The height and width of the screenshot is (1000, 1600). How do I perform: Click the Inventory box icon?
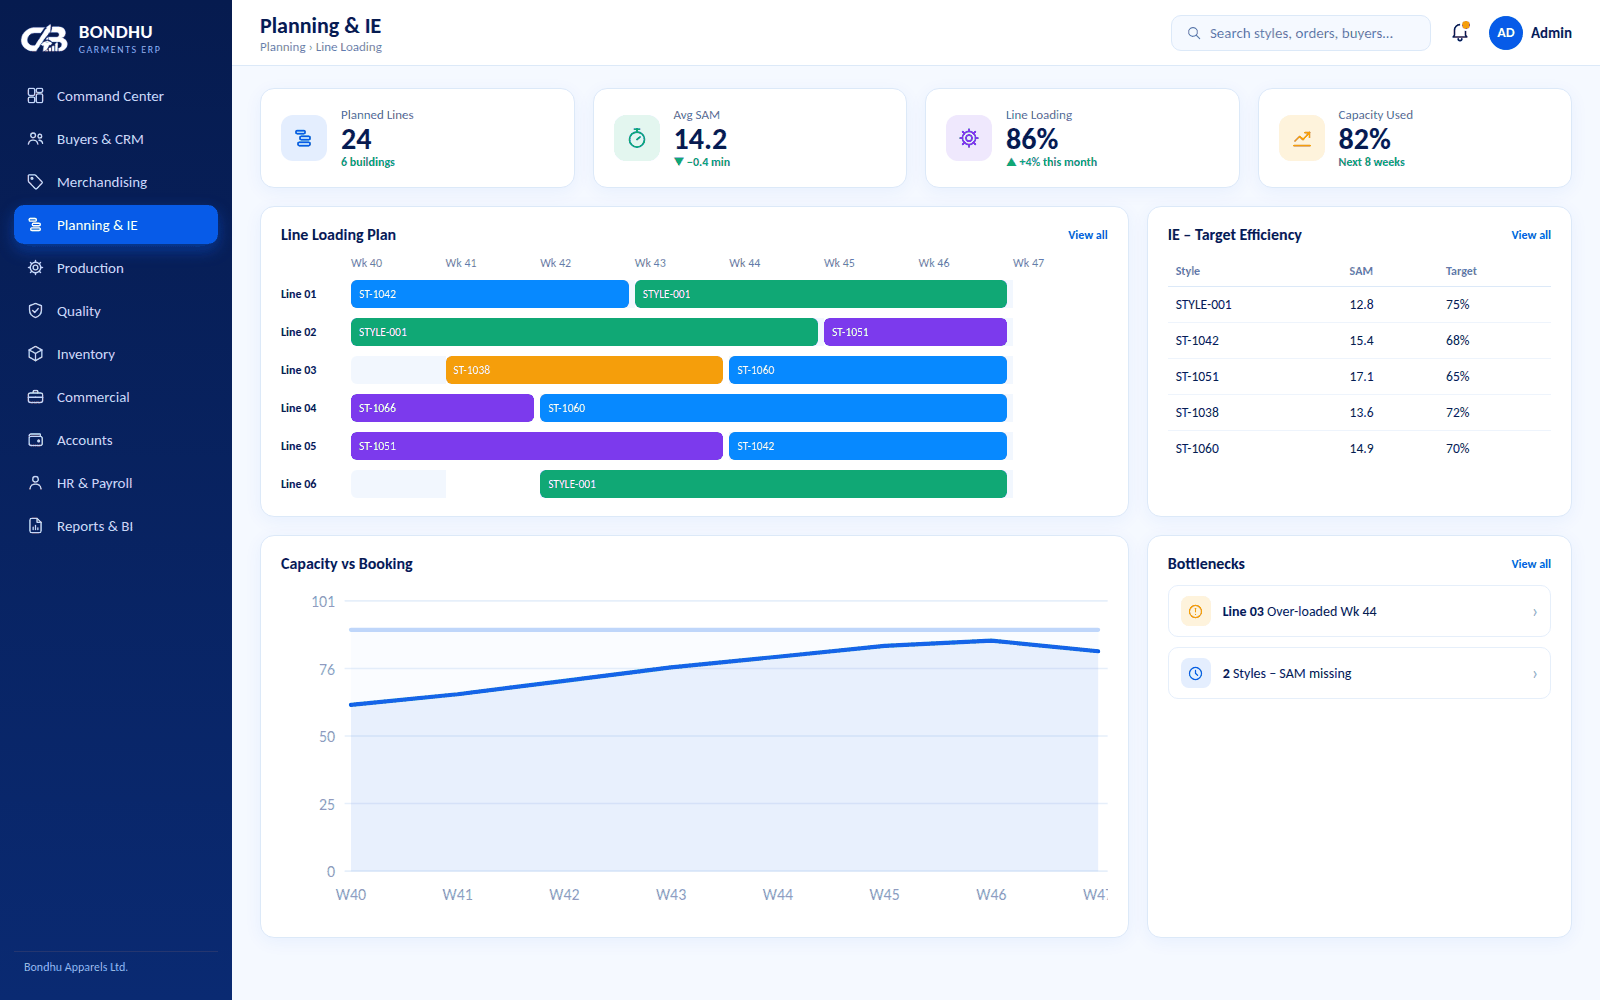[35, 354]
